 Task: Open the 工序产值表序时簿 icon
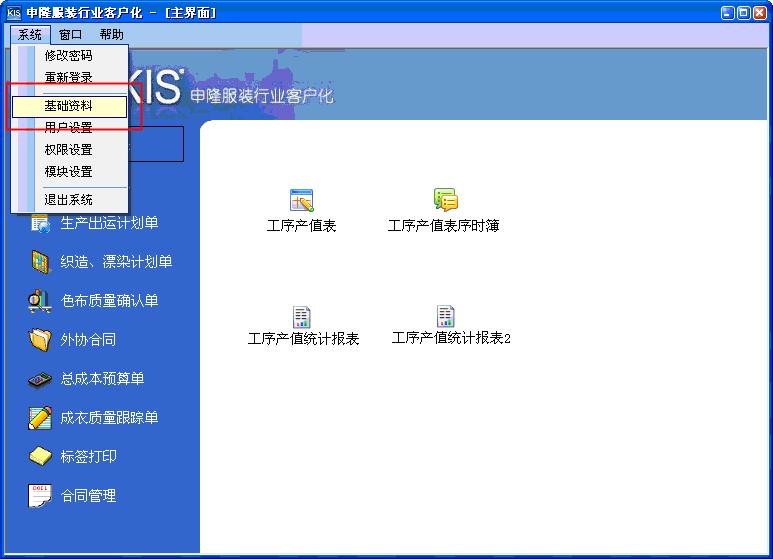(x=445, y=200)
